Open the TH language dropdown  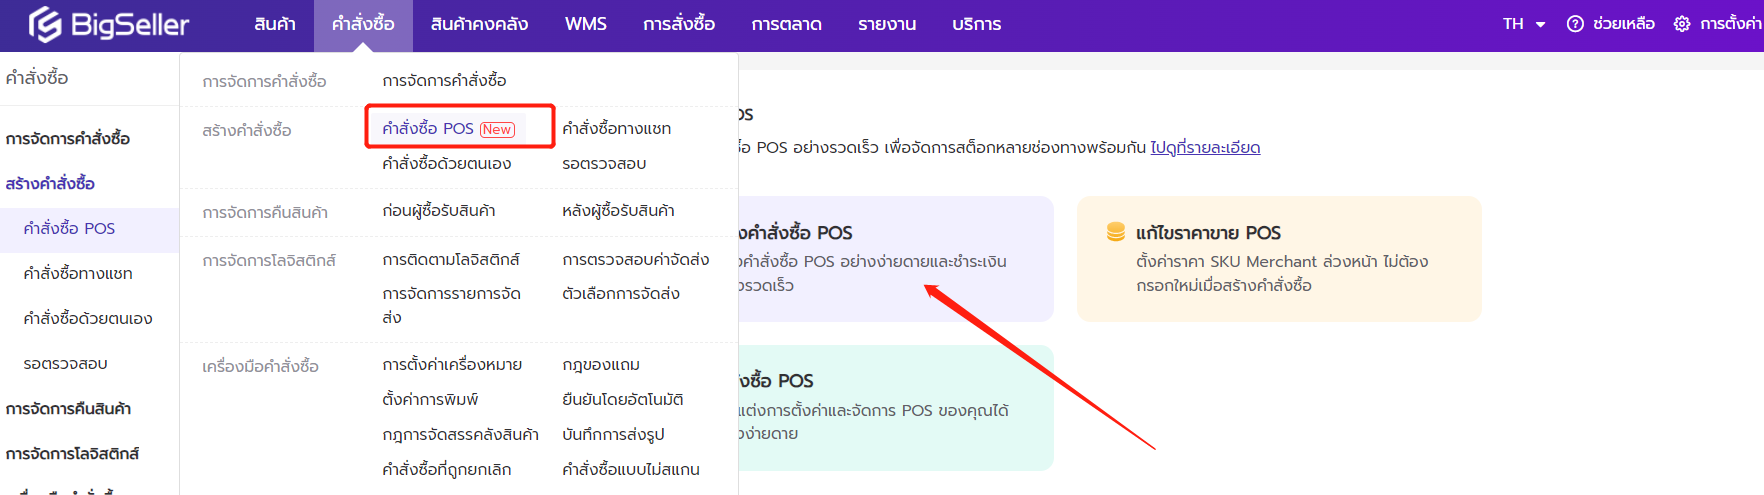(x=1524, y=24)
